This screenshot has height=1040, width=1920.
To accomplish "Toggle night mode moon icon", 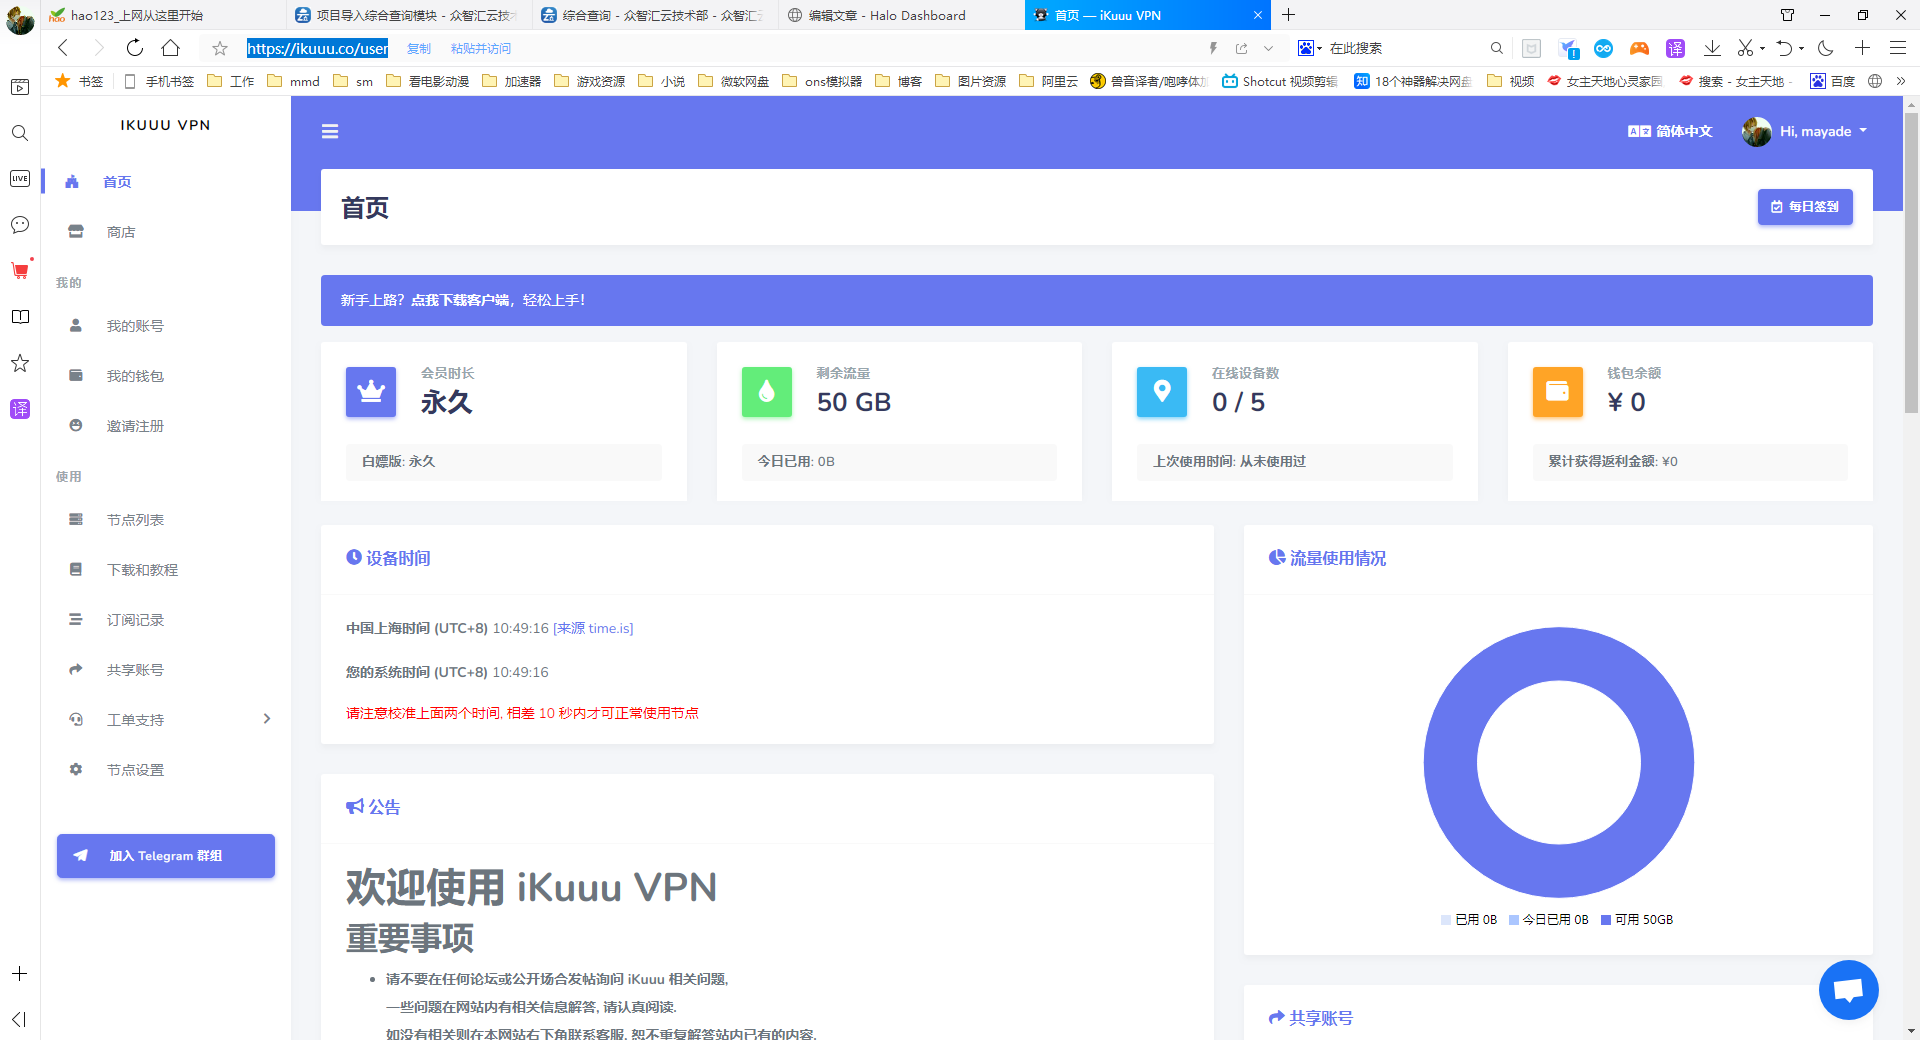I will pyautogui.click(x=1826, y=48).
